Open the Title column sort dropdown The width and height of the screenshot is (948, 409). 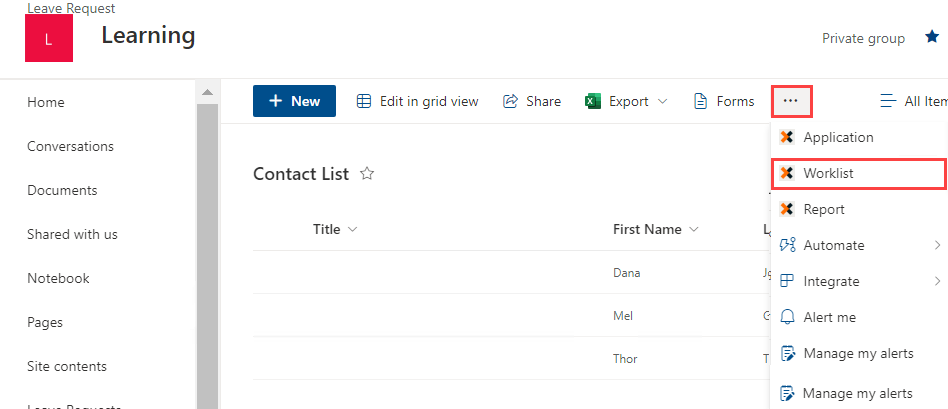pos(352,229)
